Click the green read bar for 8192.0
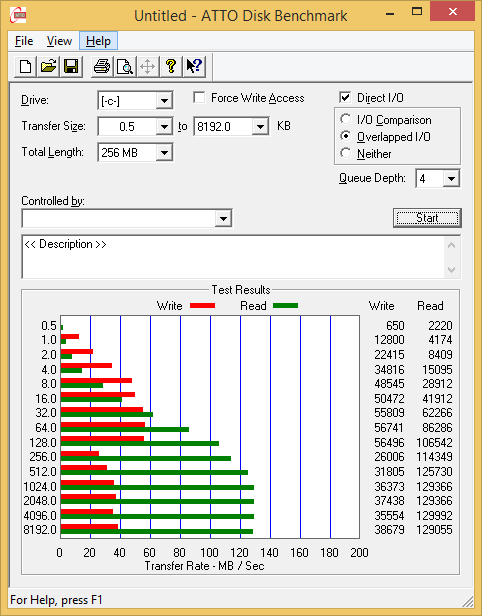Screen dimensions: 482x616 point(157,532)
